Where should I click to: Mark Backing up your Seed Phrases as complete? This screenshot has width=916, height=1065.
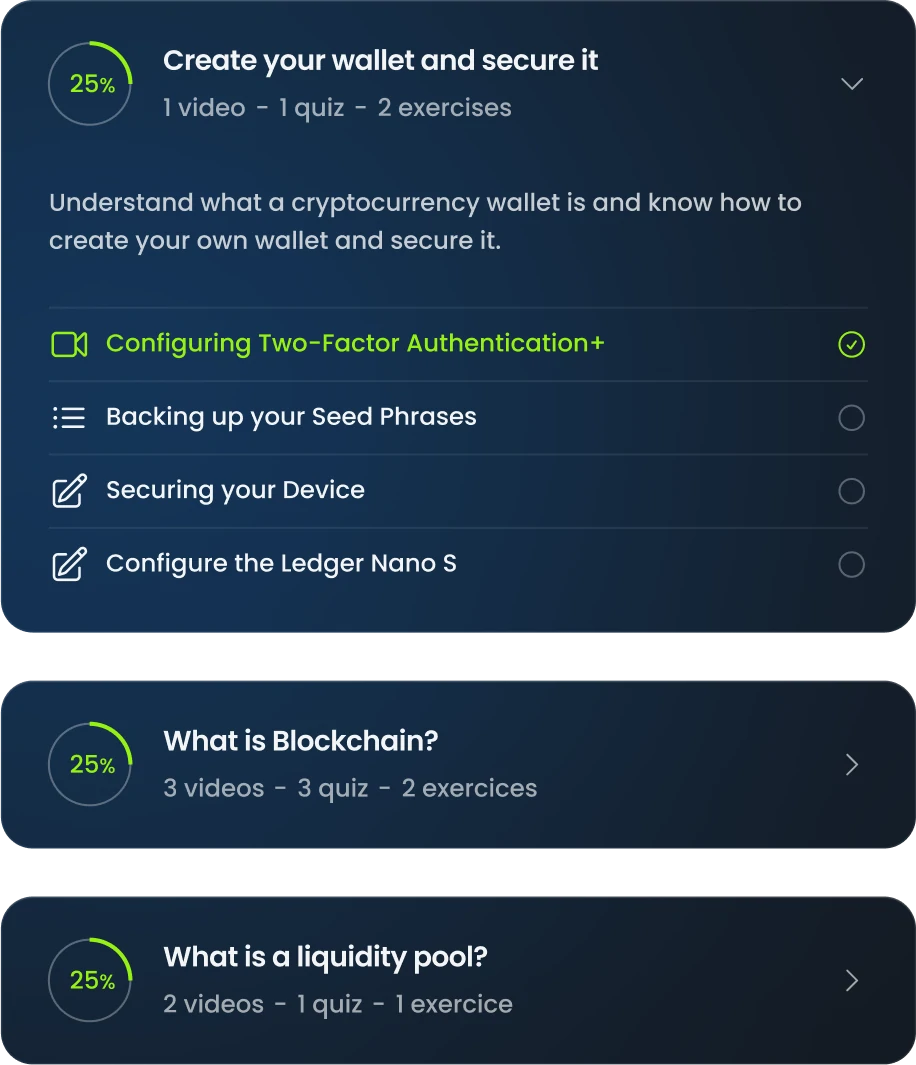click(x=851, y=418)
